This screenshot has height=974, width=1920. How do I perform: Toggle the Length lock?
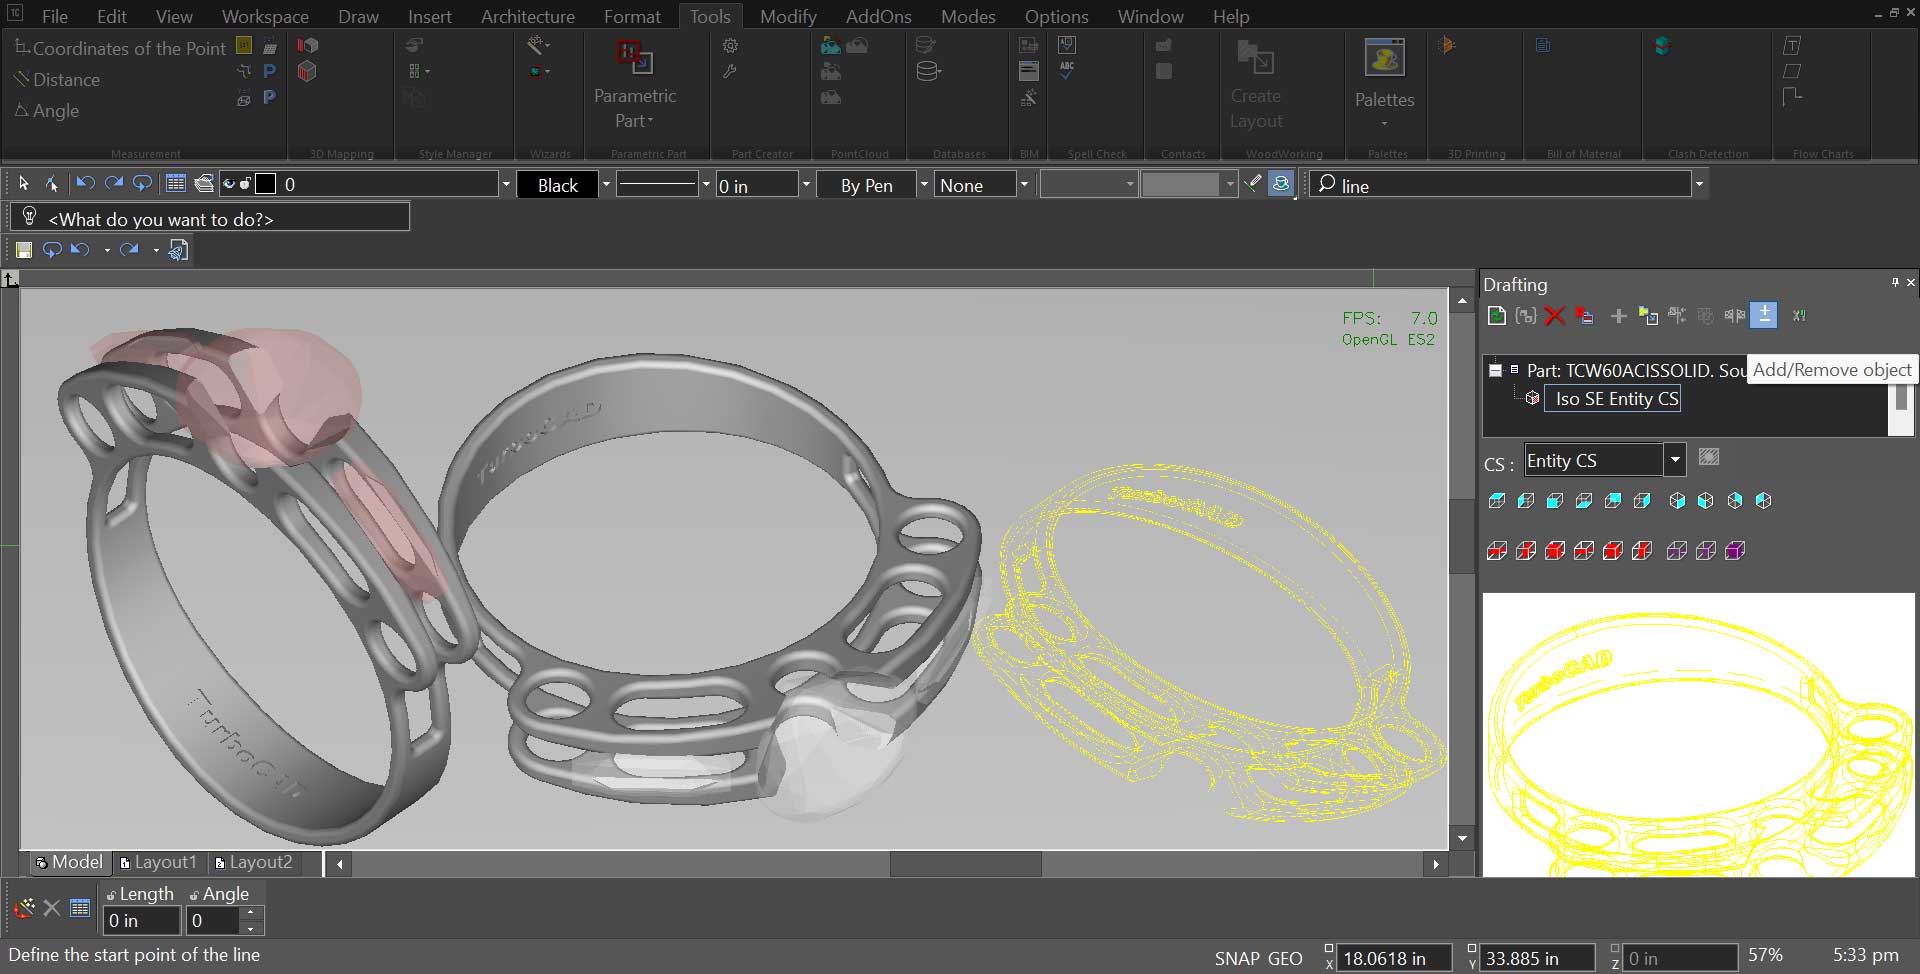pyautogui.click(x=111, y=895)
